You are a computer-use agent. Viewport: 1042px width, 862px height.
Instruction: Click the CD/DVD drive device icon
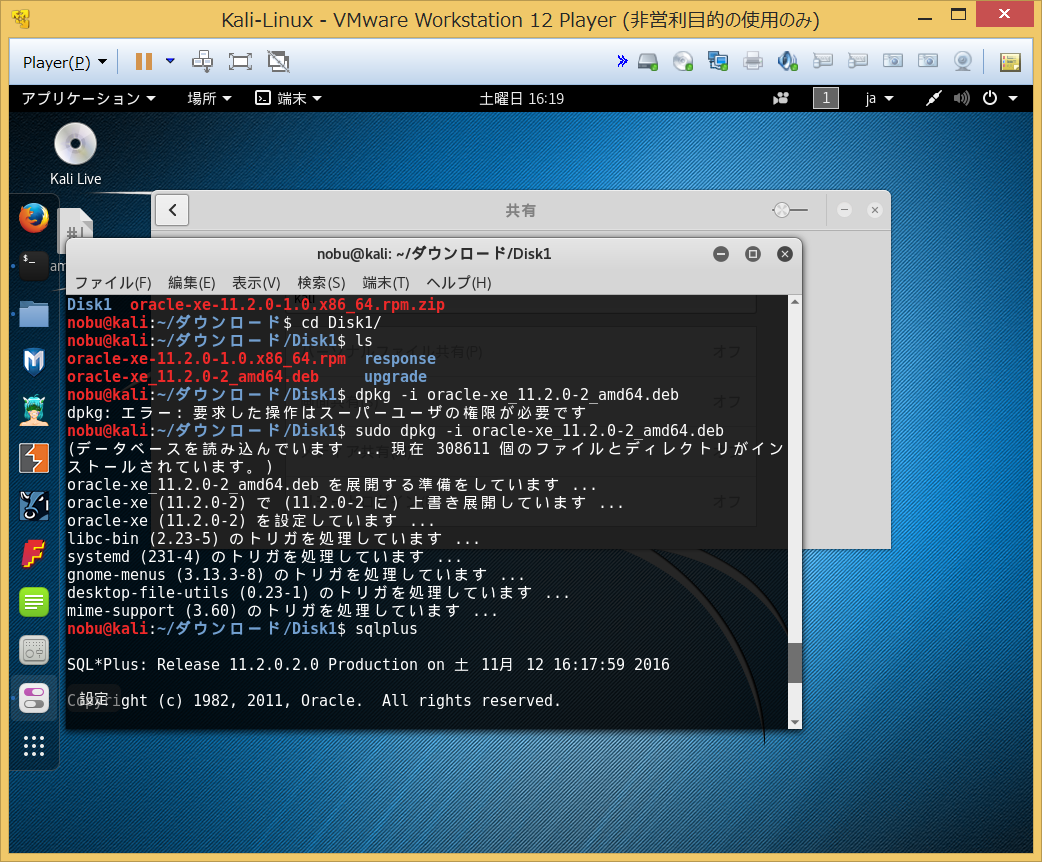[x=682, y=62]
